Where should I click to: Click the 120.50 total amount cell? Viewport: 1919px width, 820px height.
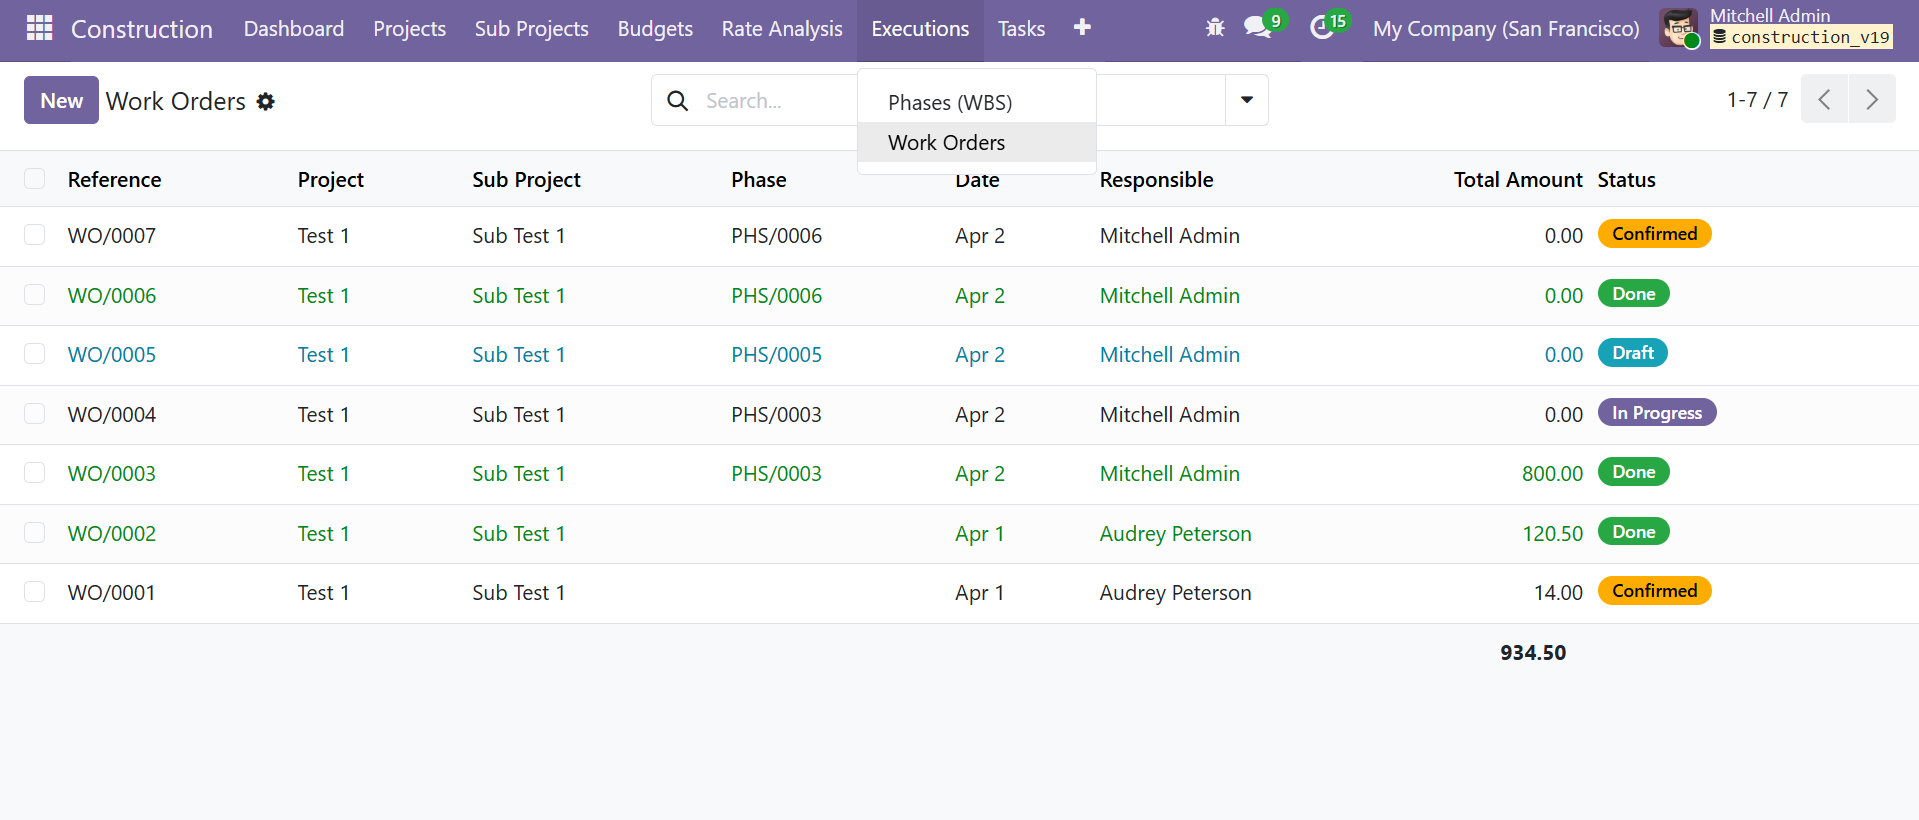[1552, 534]
